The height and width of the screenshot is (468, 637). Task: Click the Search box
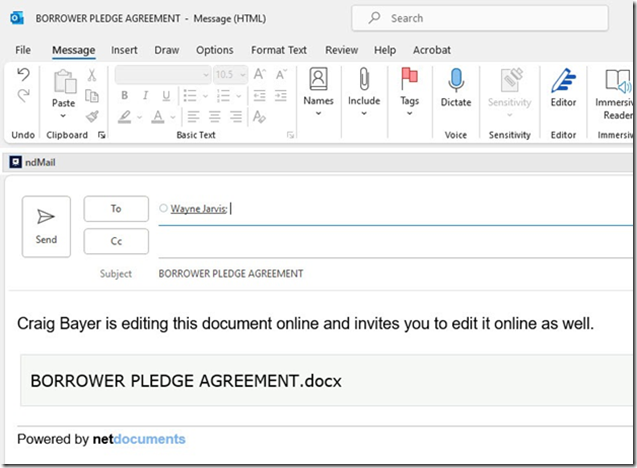click(480, 18)
